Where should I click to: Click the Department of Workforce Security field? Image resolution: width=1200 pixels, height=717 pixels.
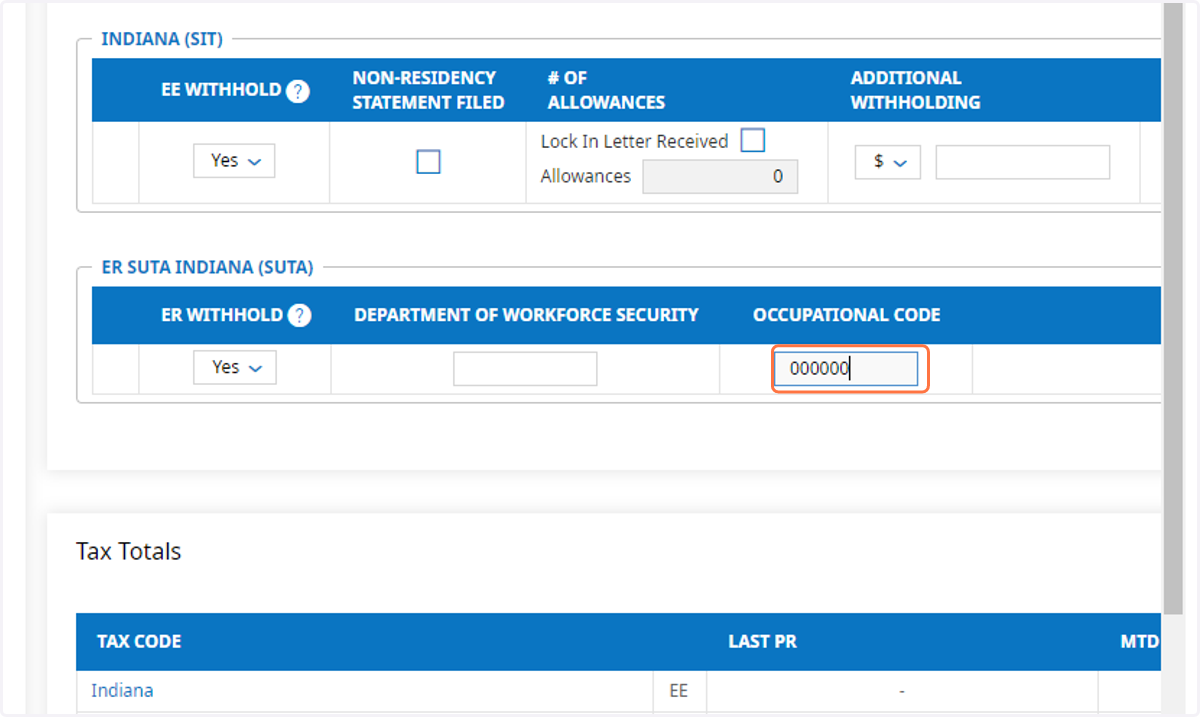525,368
